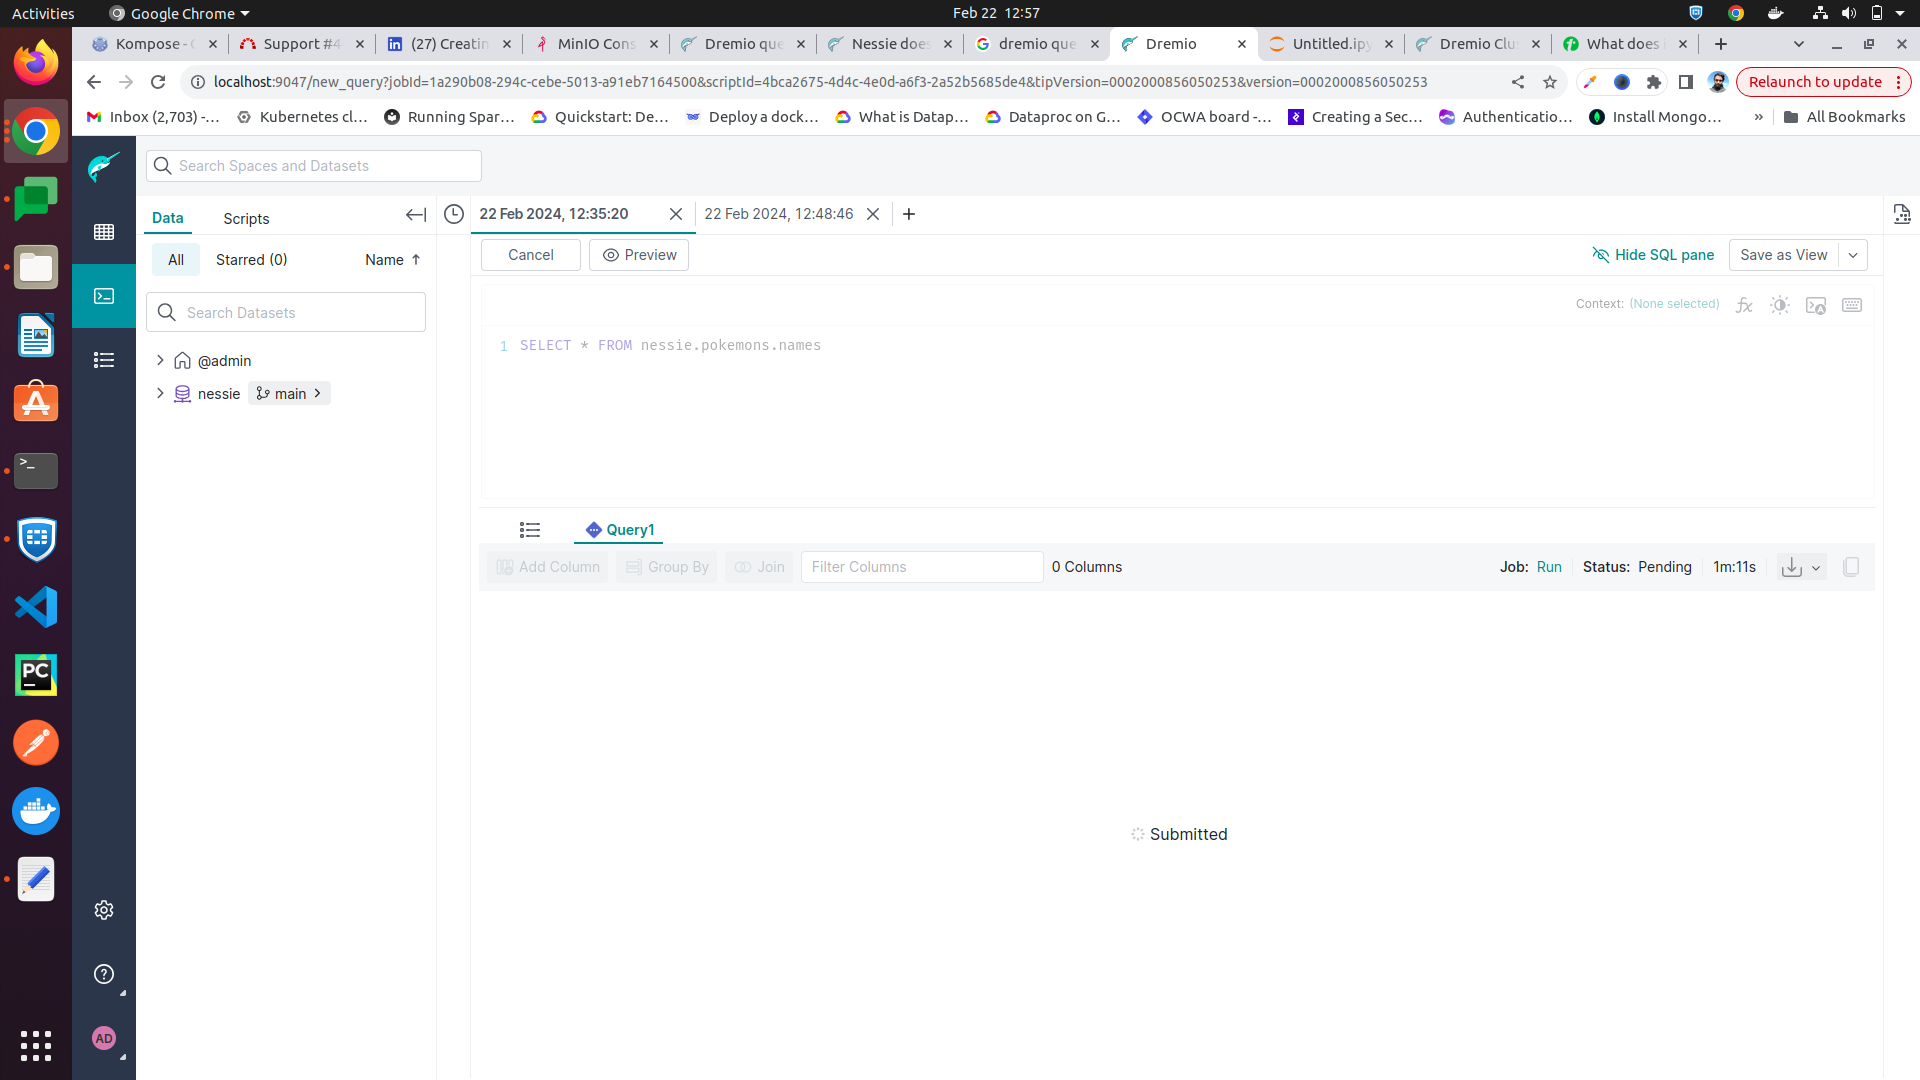
Task: Open the Datasets grid icon in sidebar
Action: (x=104, y=232)
